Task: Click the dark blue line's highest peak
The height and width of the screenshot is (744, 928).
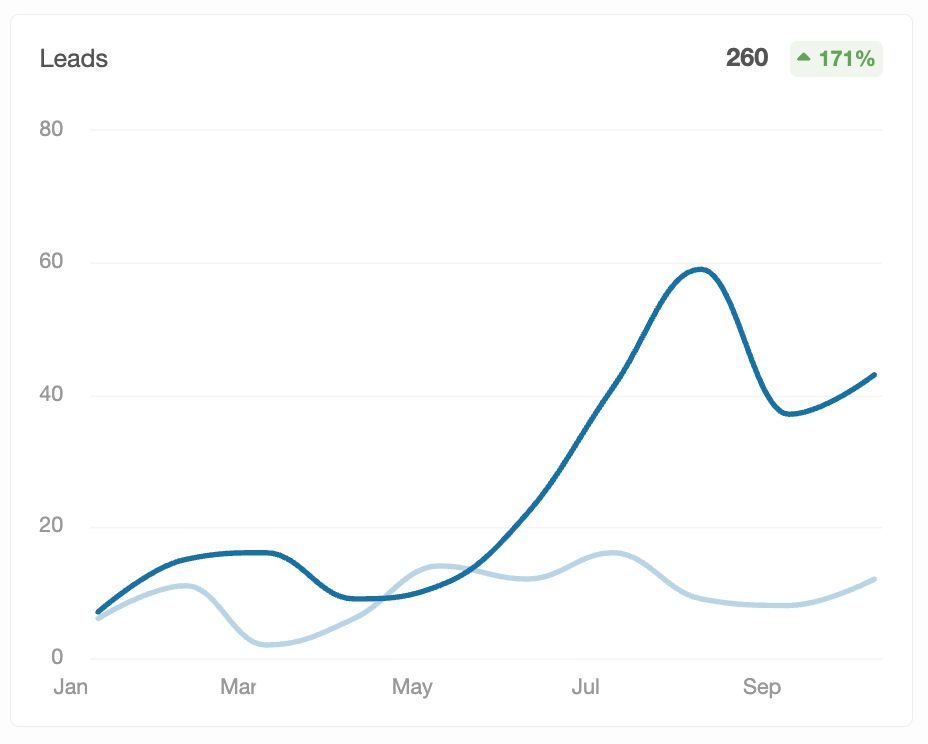Action: click(x=700, y=269)
